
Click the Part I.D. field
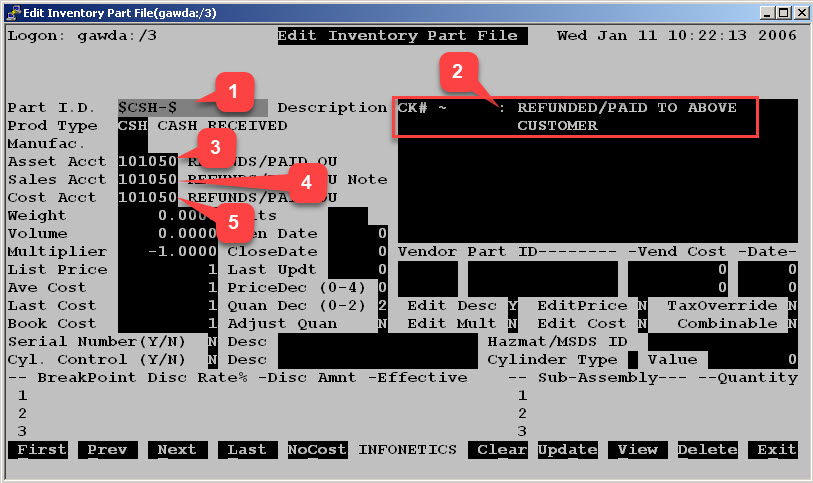190,107
